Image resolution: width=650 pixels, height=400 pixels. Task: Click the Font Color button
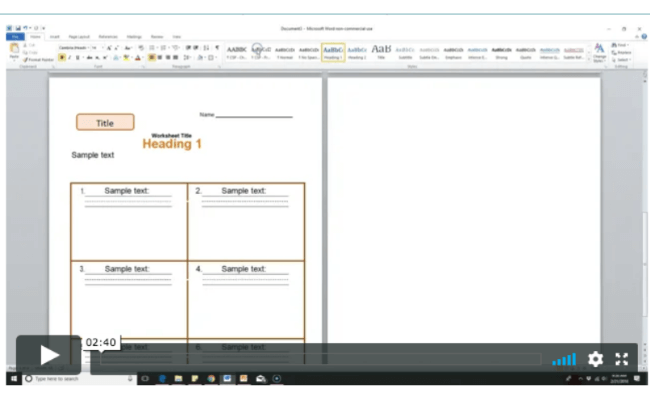pyautogui.click(x=137, y=58)
